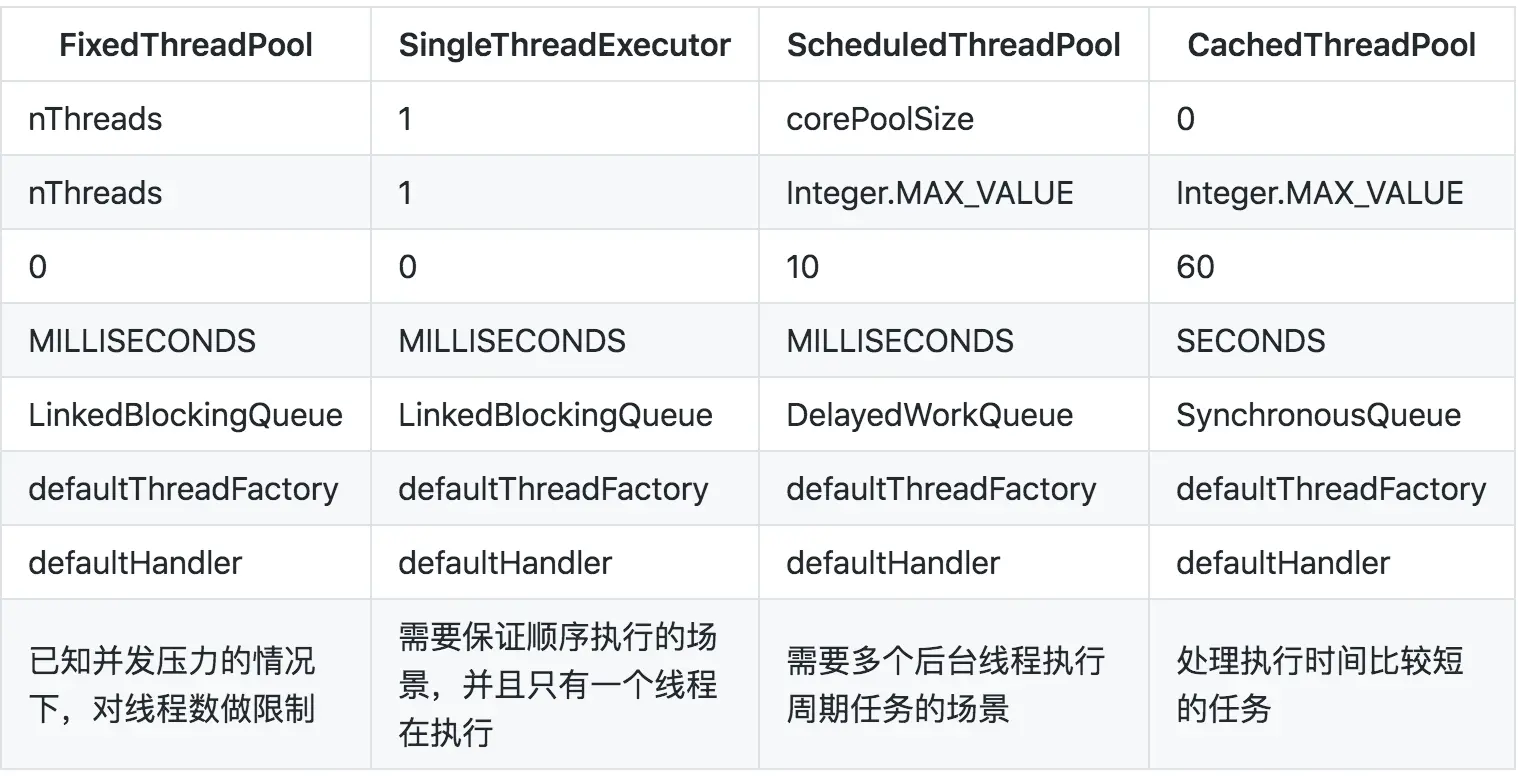Click defaultThreadFactory in FixedThreadPool column
Screen dimensions: 1518x776
[183, 489]
